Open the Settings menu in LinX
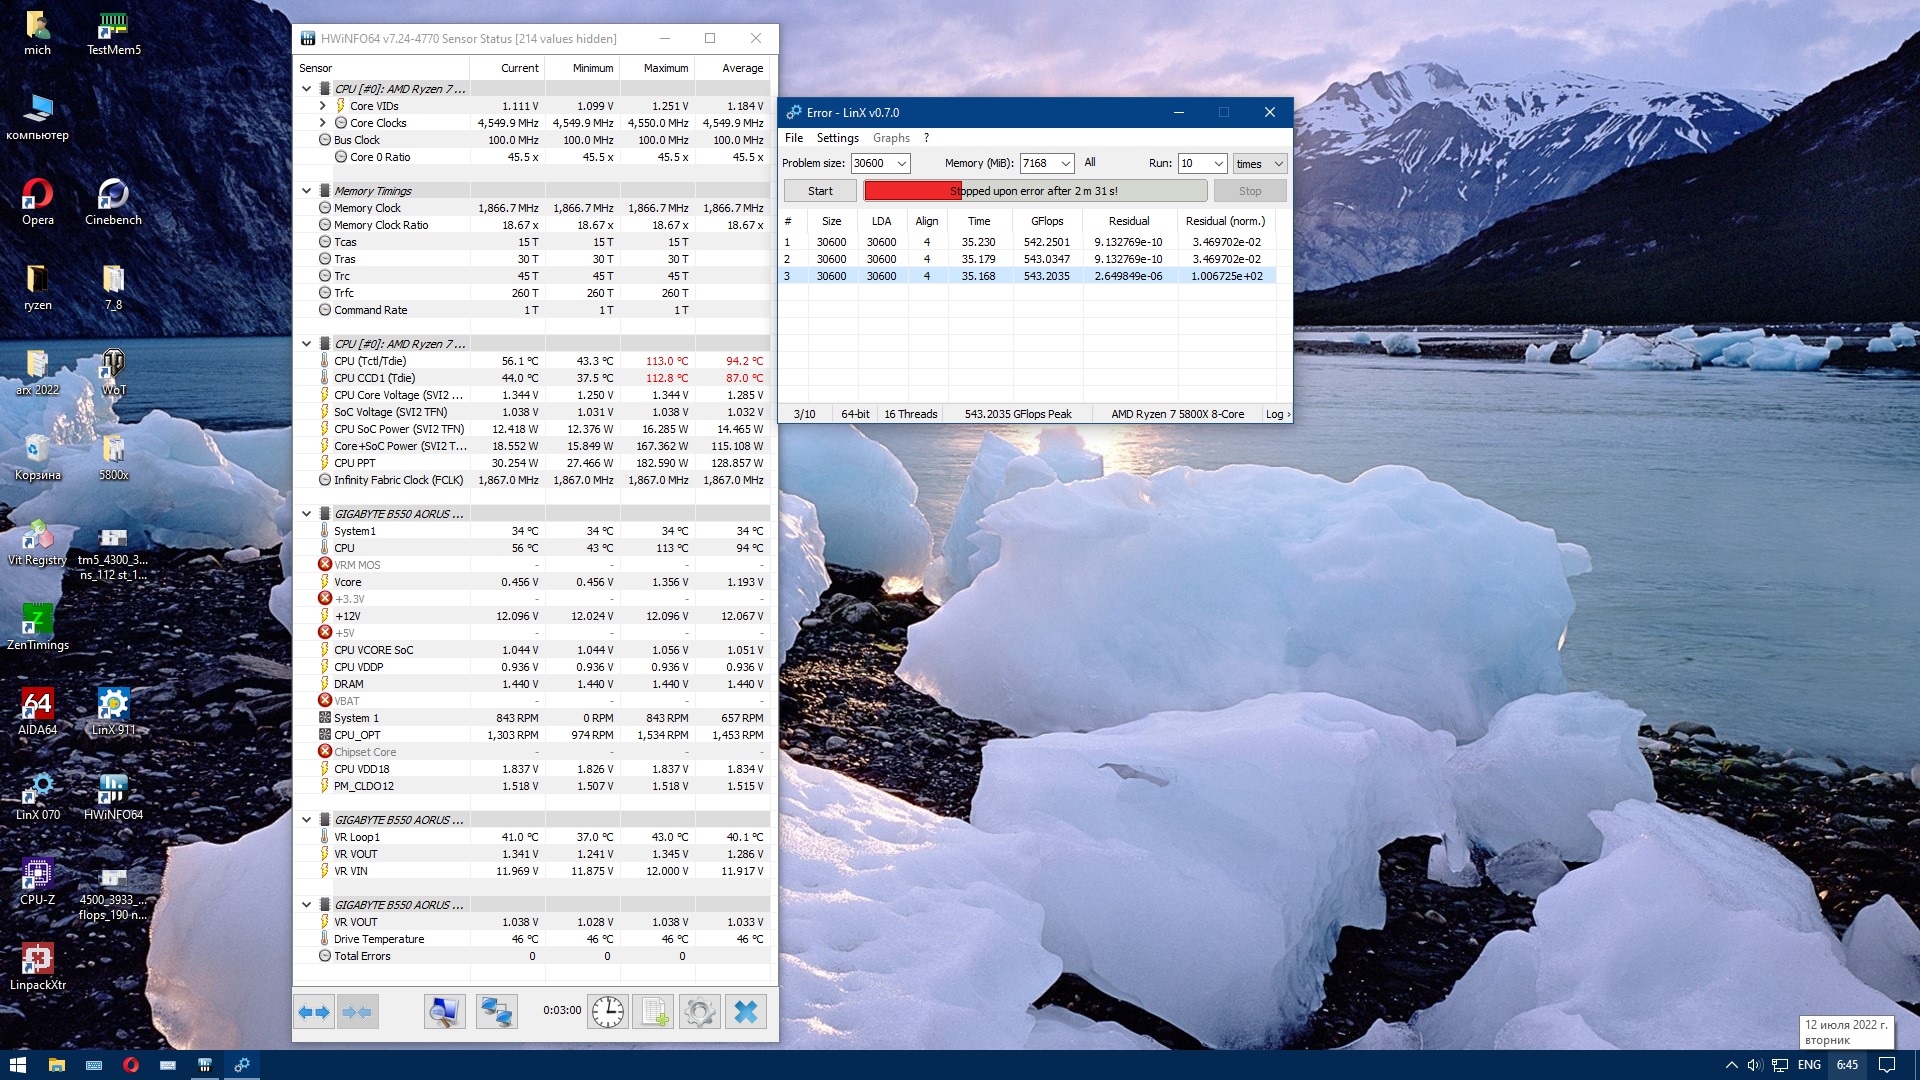The width and height of the screenshot is (1920, 1080). [837, 138]
